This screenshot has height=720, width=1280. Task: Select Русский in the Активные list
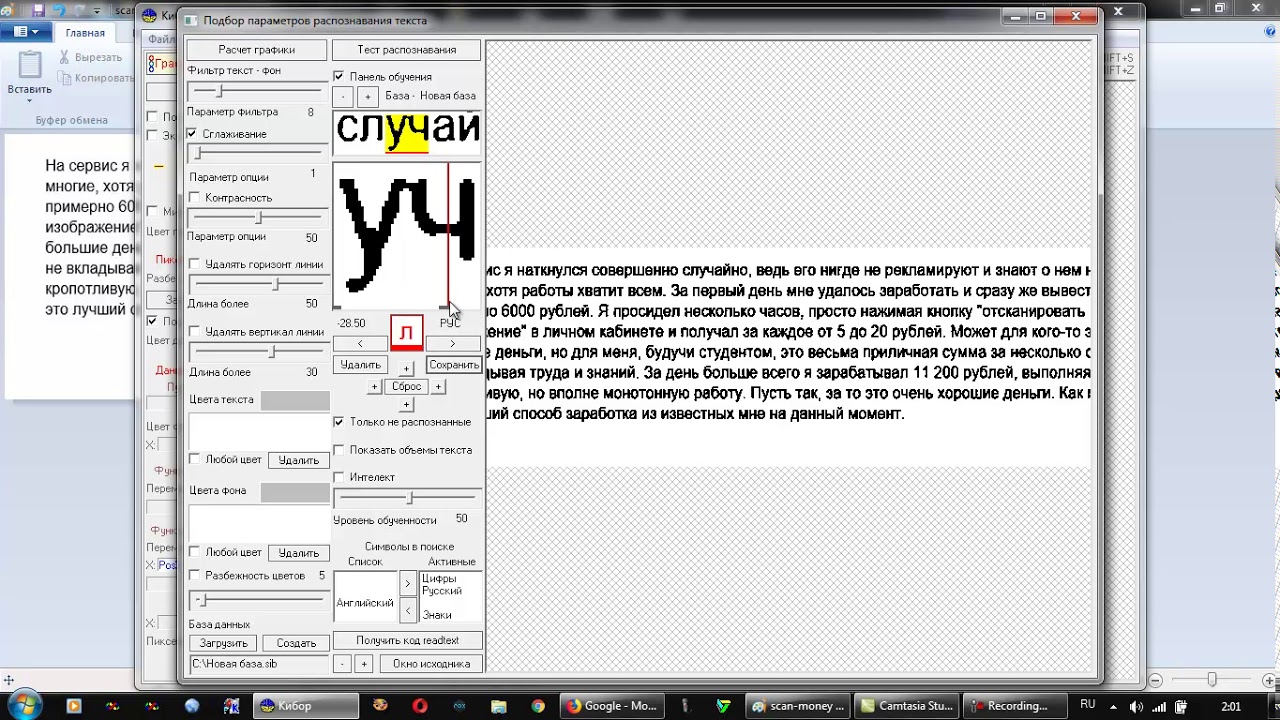[x=442, y=591]
